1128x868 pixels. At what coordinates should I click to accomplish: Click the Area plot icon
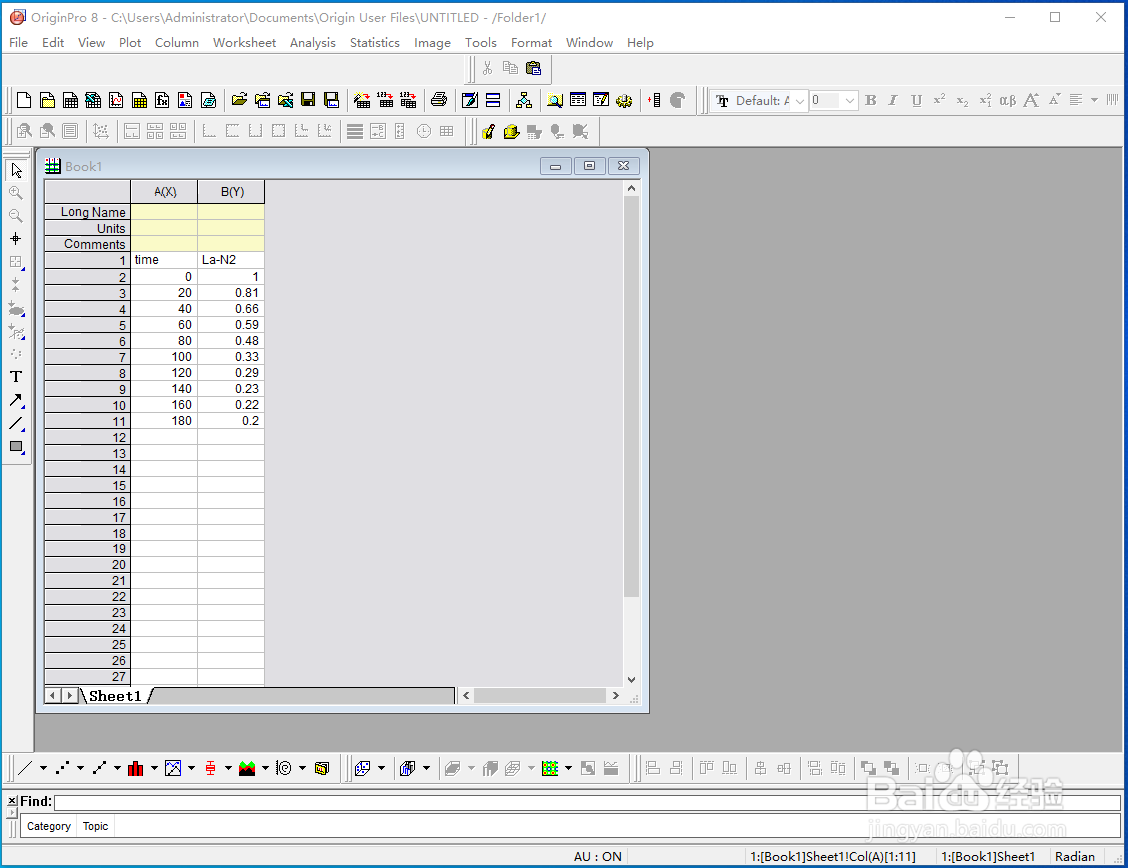tap(247, 768)
